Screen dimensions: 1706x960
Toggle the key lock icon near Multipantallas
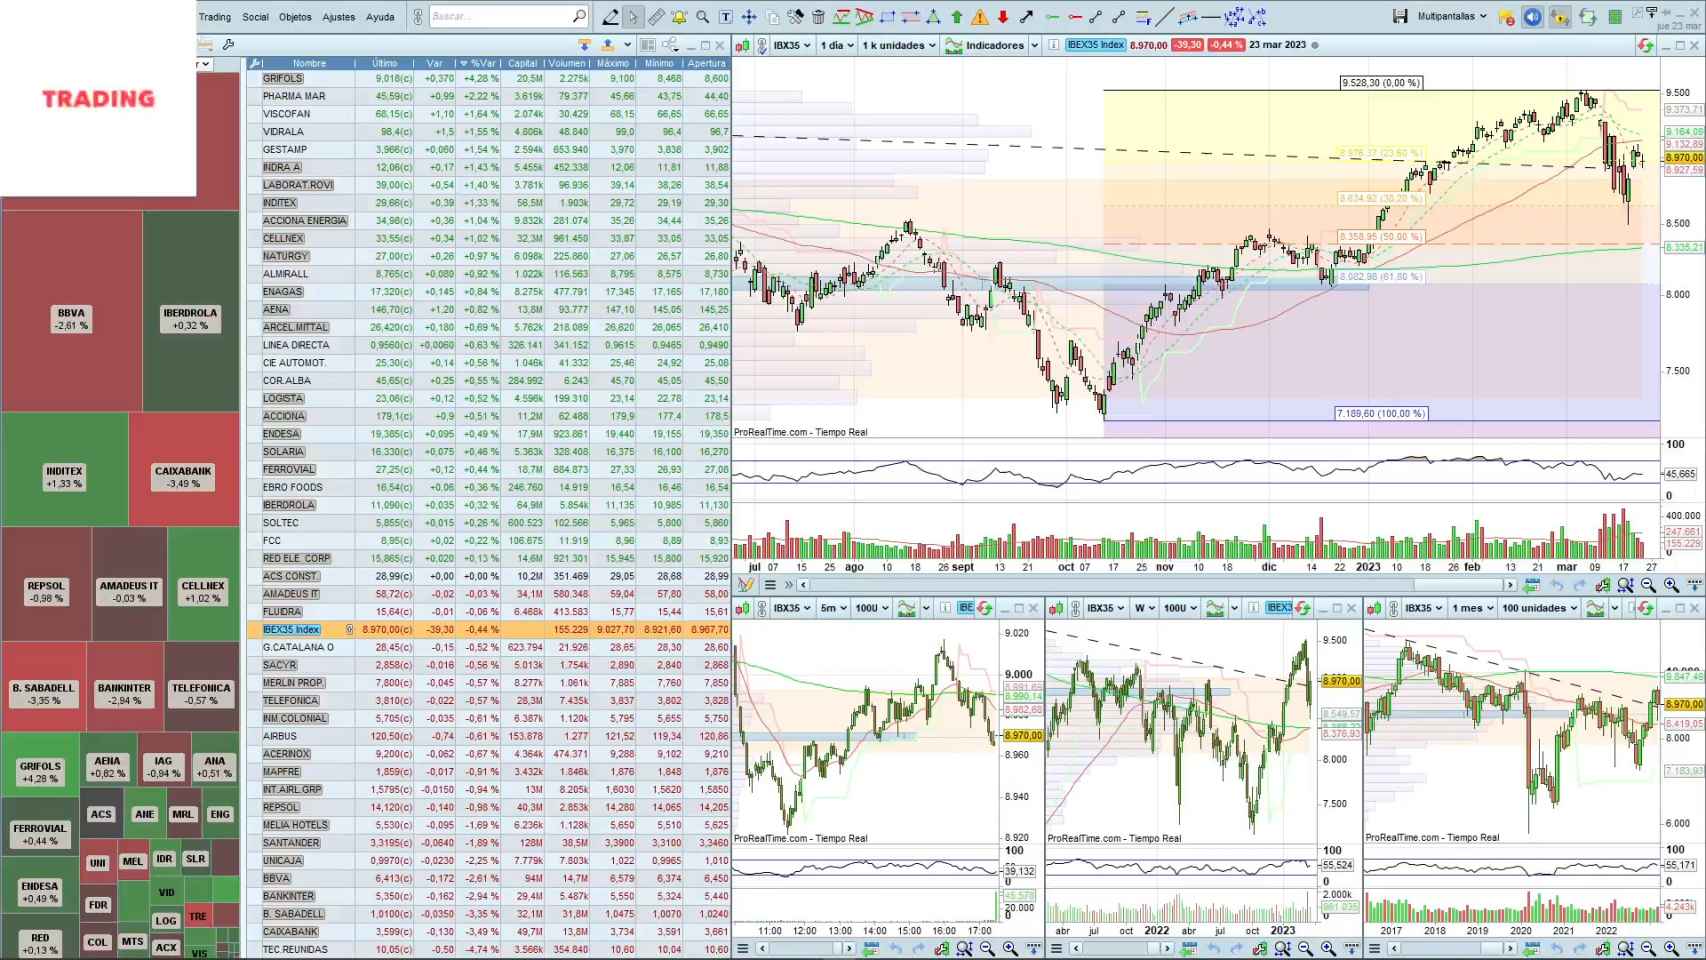(1560, 16)
